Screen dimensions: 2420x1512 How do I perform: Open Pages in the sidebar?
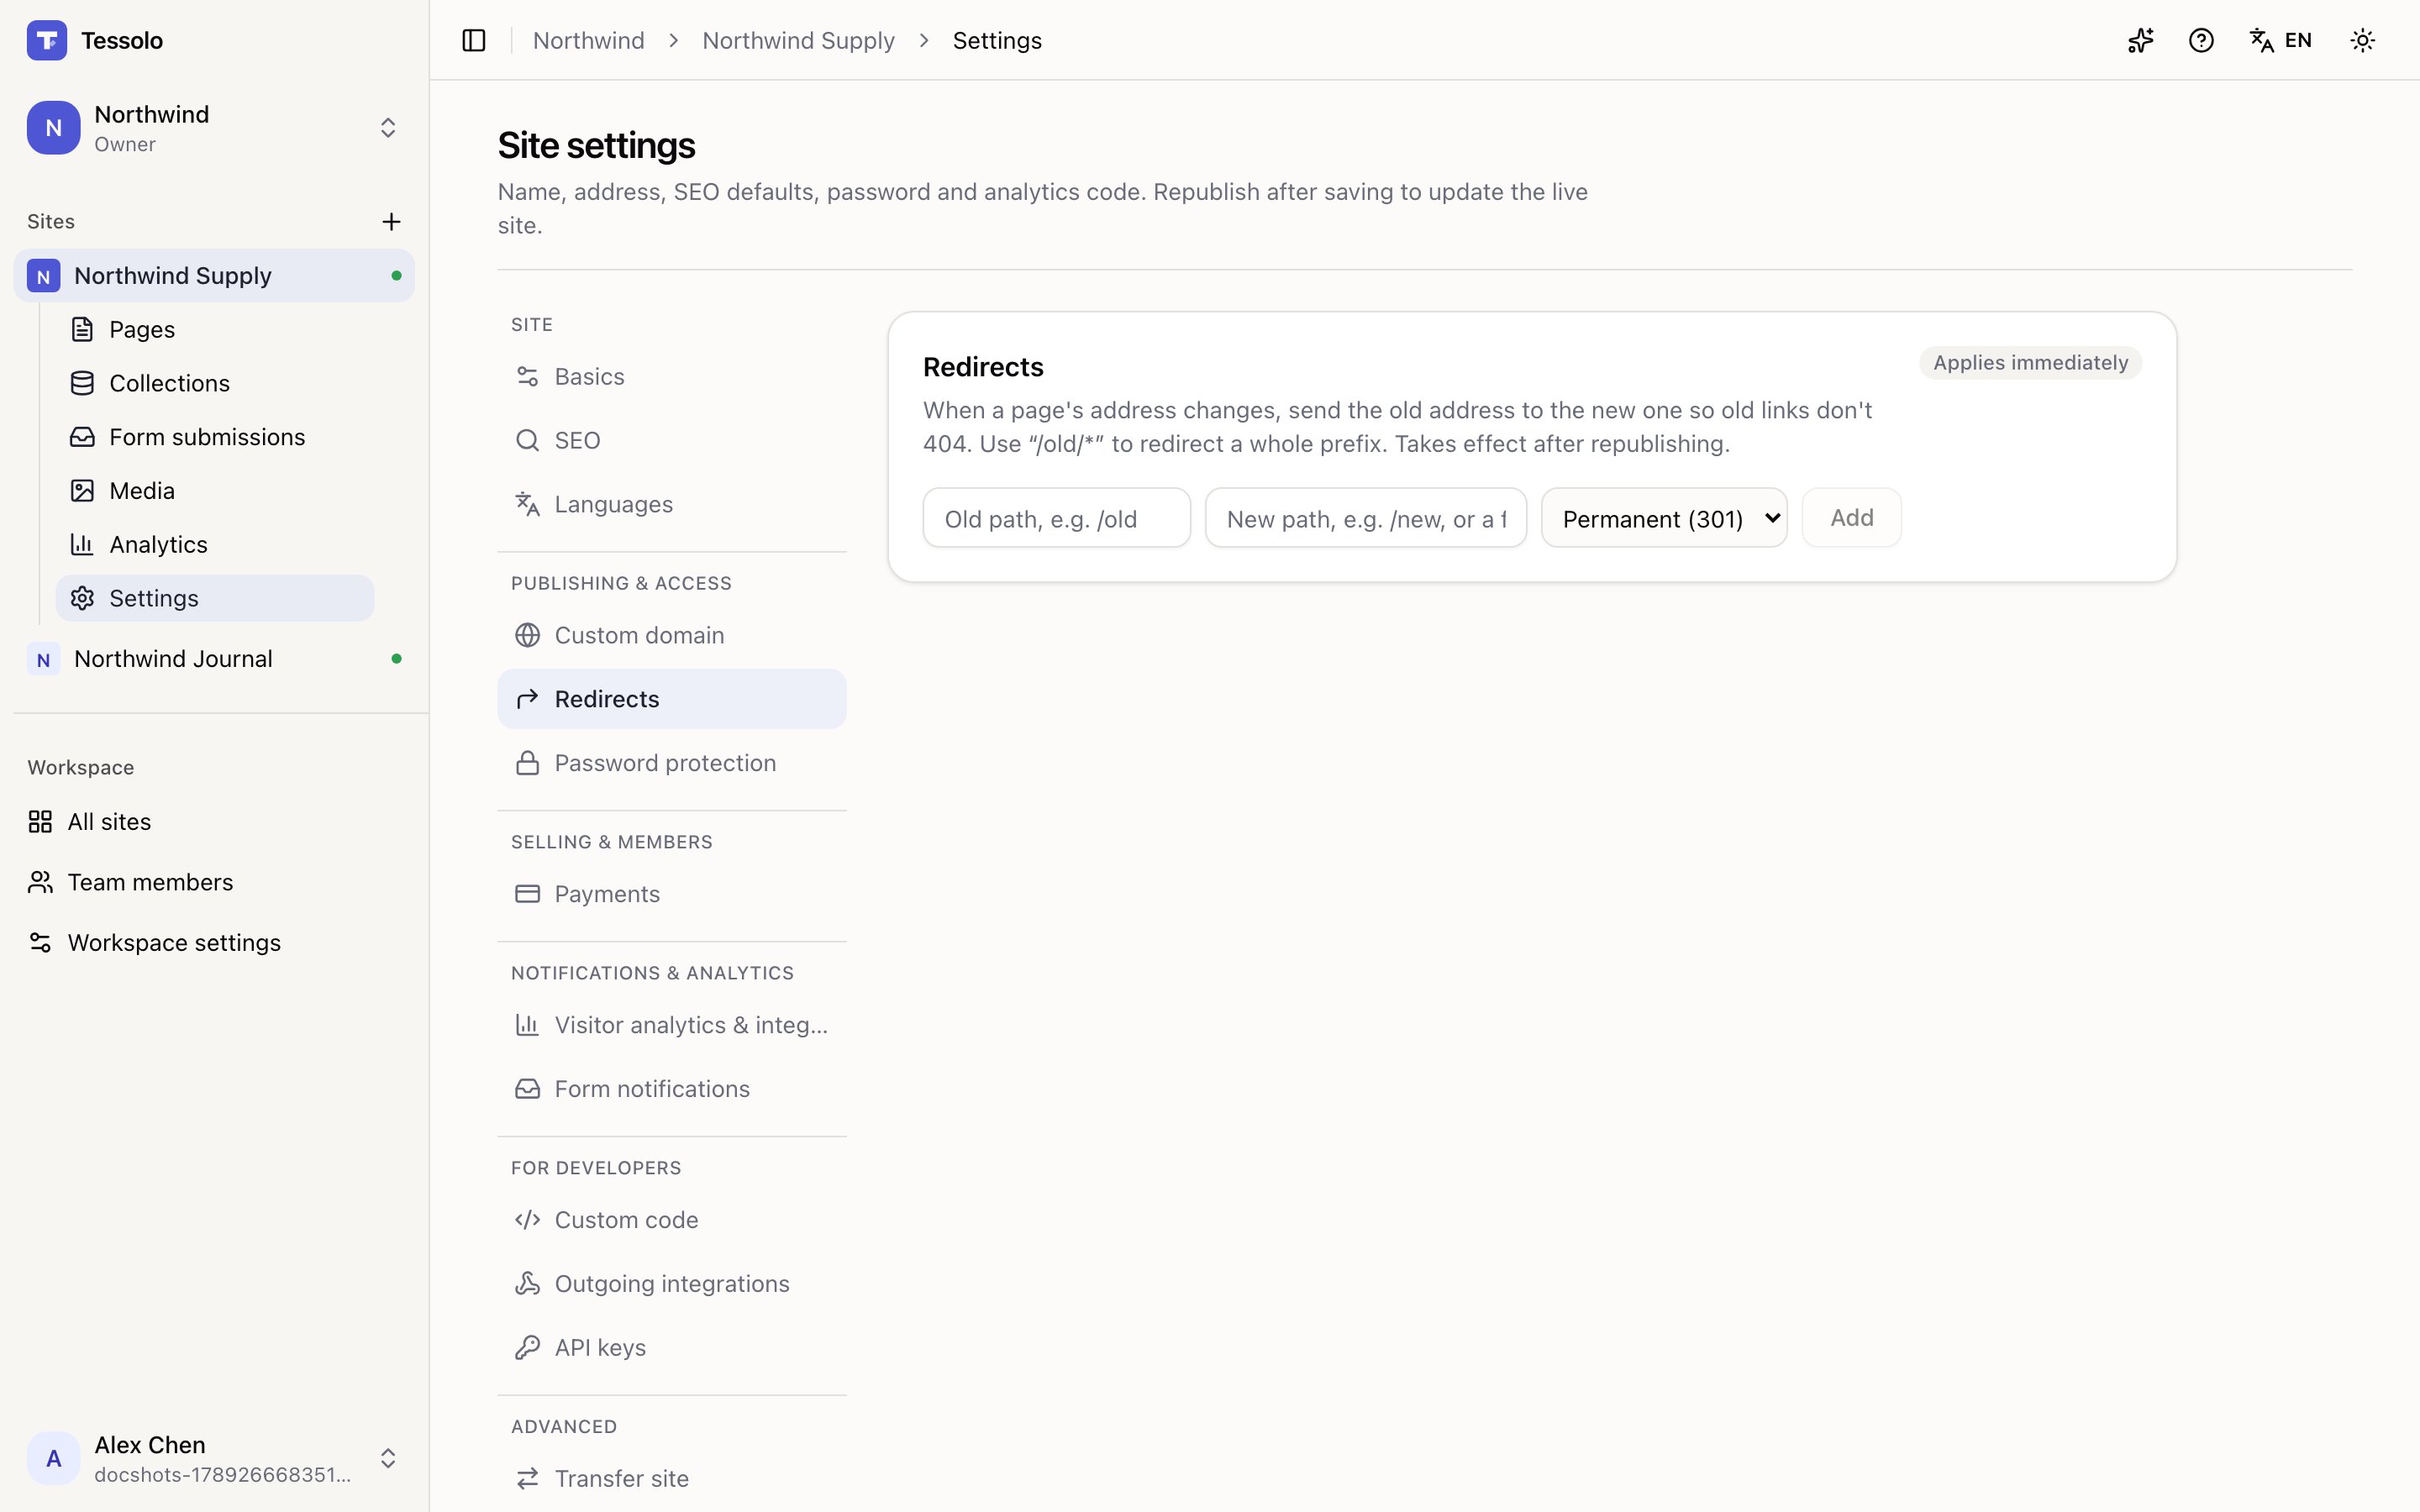click(x=215, y=330)
